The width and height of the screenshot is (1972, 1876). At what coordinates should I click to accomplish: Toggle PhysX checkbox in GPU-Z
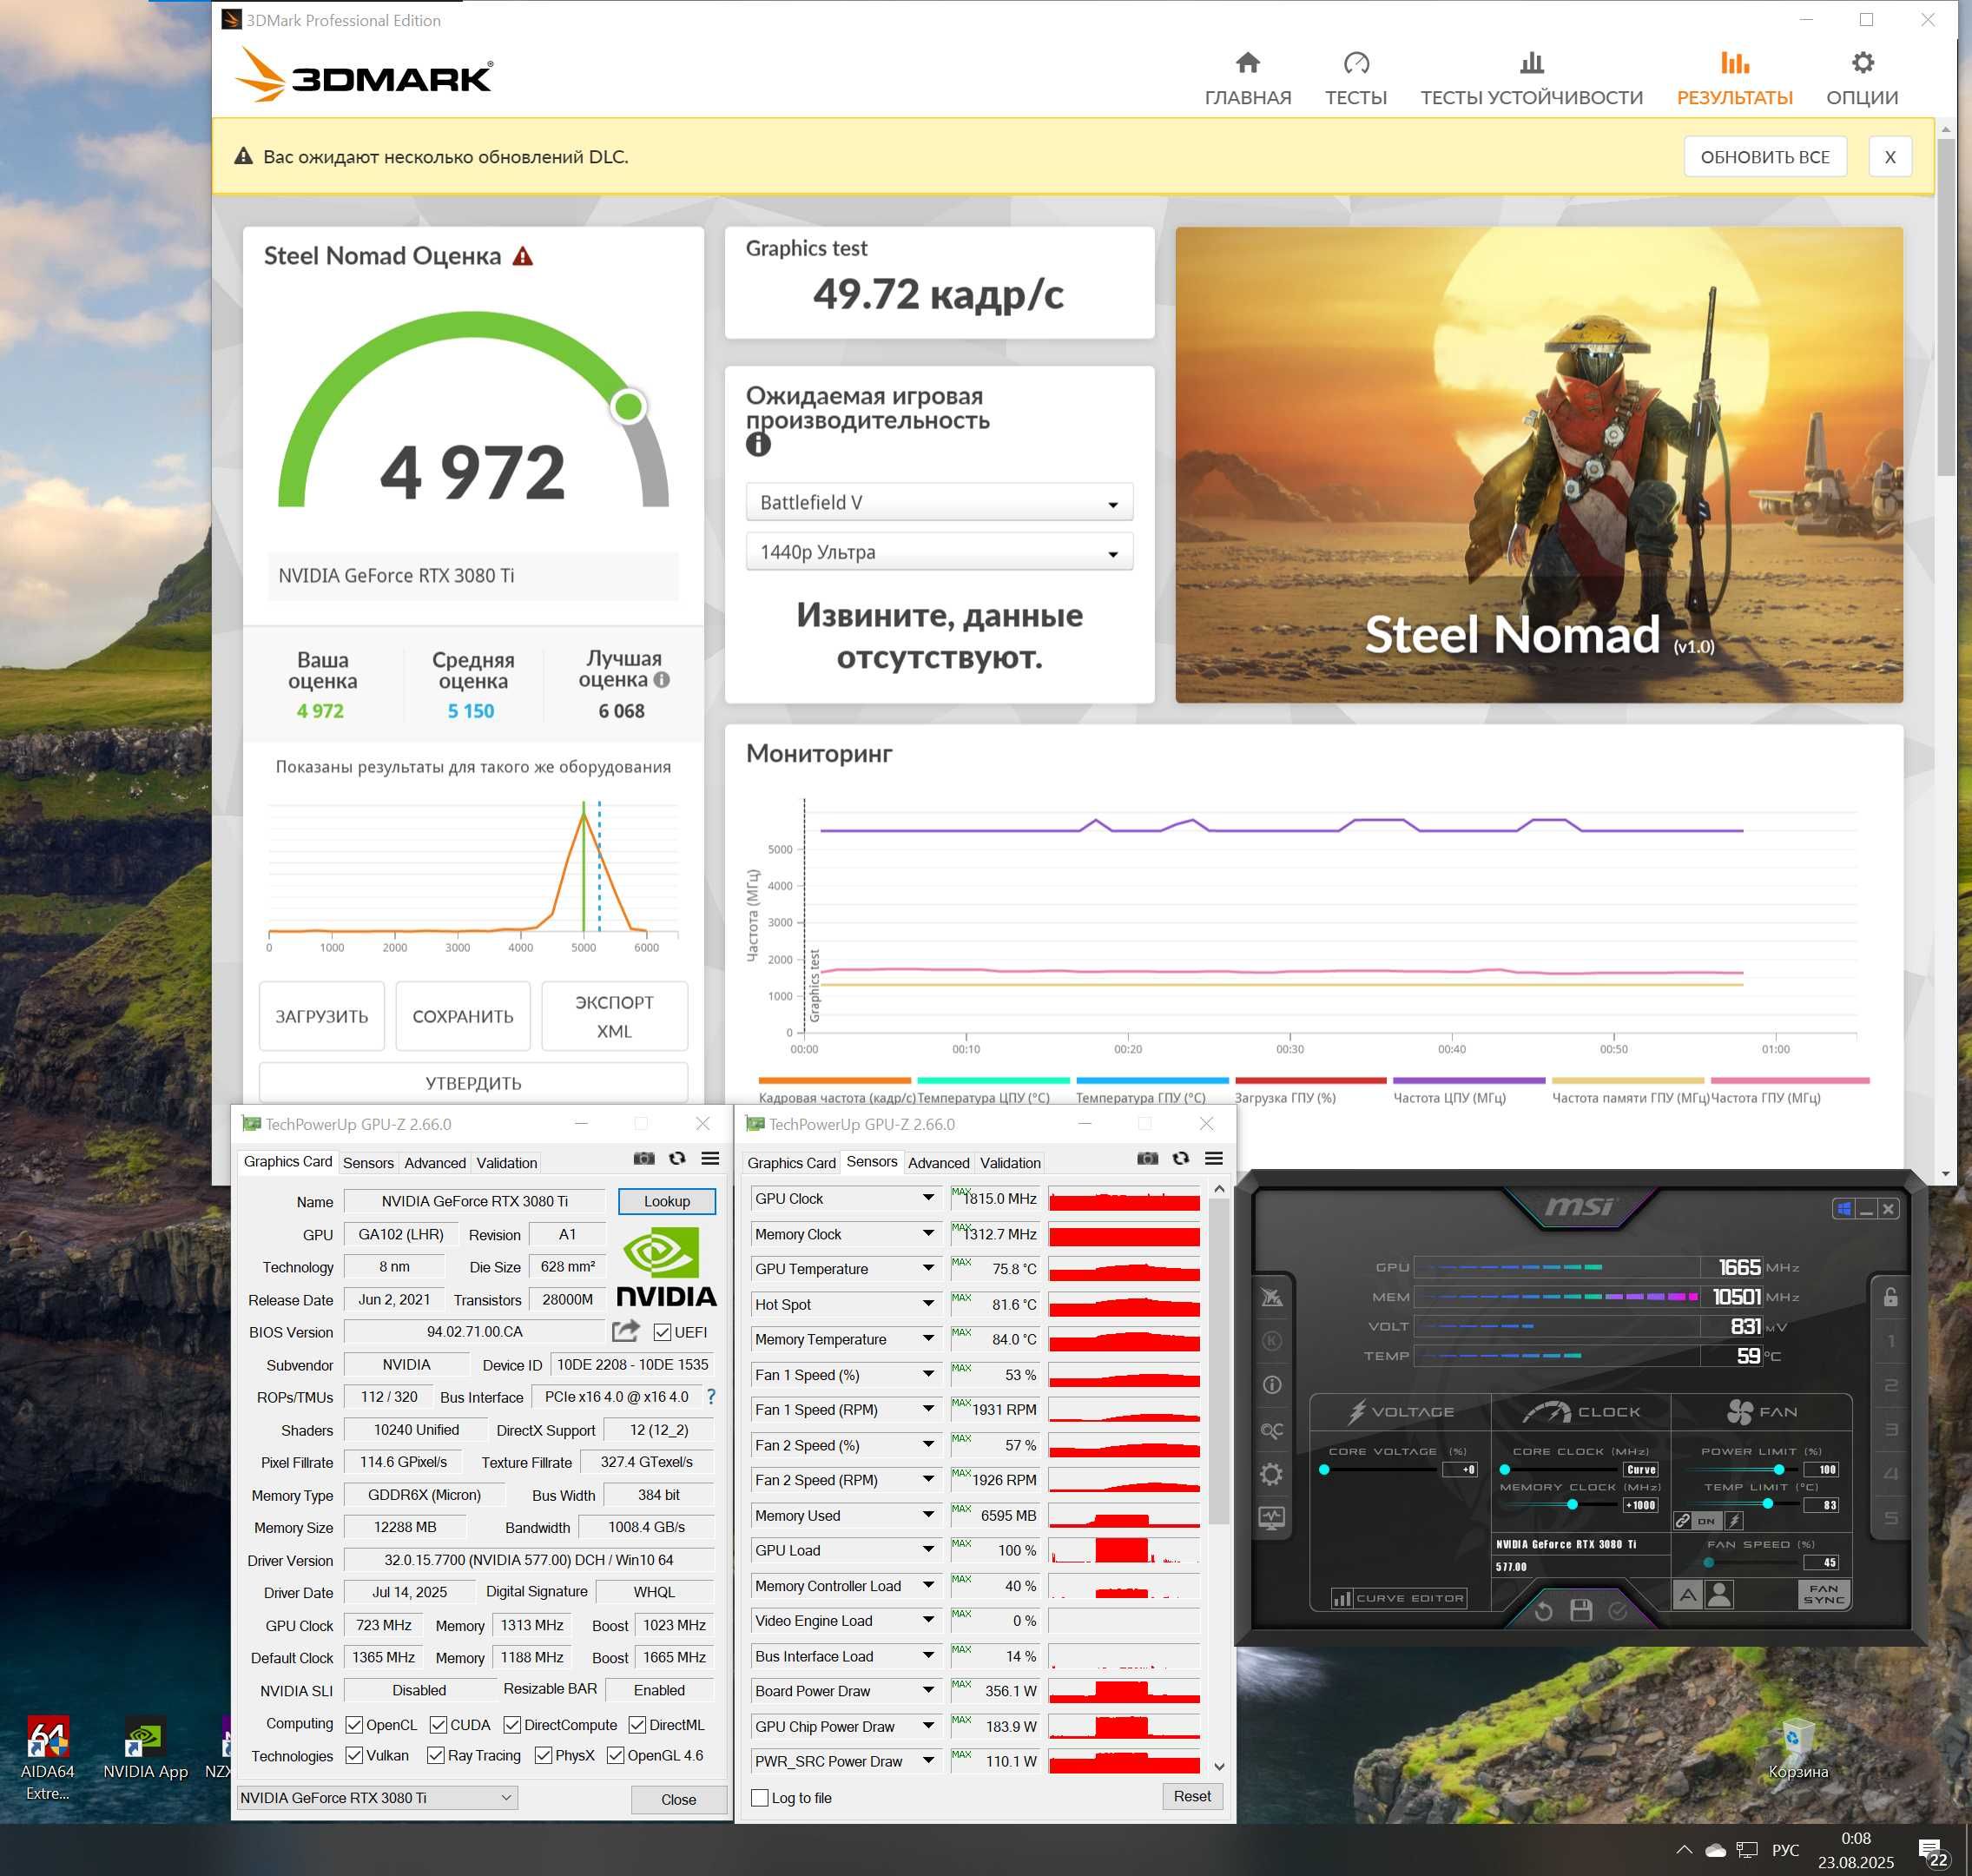[x=543, y=1755]
